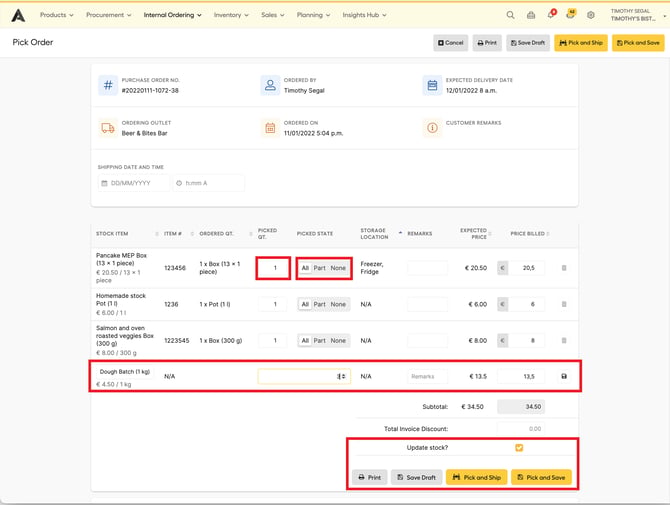Viewport: 670px width, 505px height.
Task: Expand the Inventory menu
Action: tap(231, 15)
